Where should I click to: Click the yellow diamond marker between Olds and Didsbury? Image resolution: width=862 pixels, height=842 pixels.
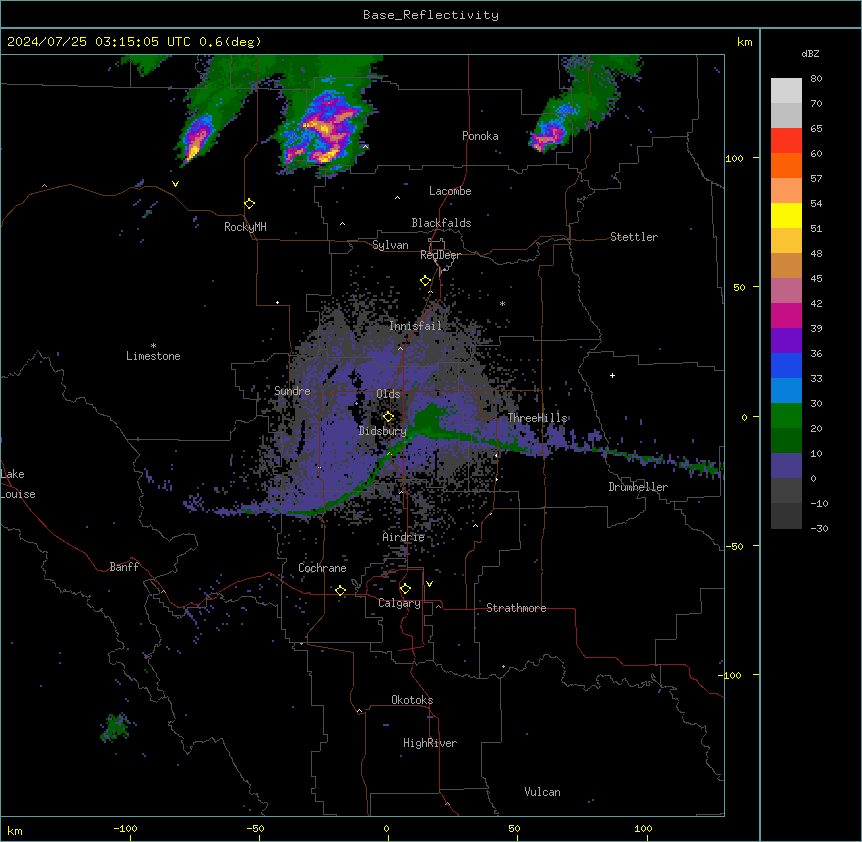pos(388,417)
